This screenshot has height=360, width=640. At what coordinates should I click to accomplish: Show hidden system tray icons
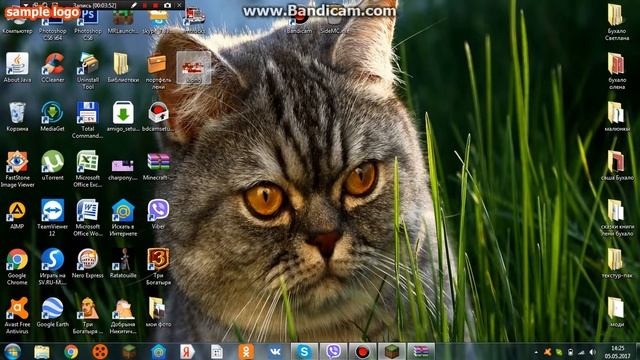[536, 352]
